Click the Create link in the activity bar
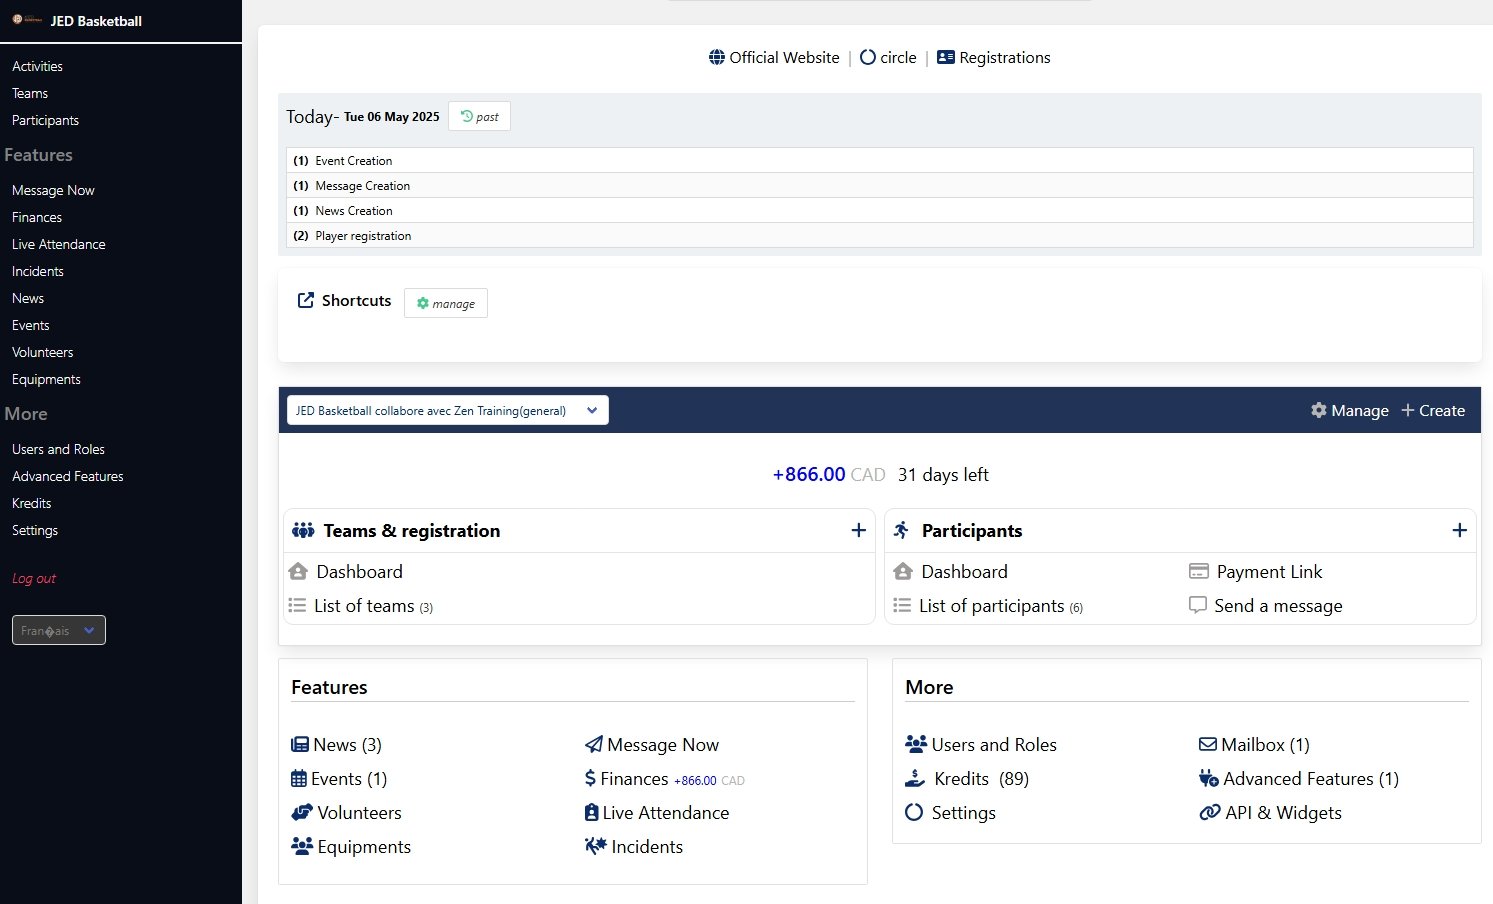This screenshot has width=1493, height=904. [x=1433, y=410]
